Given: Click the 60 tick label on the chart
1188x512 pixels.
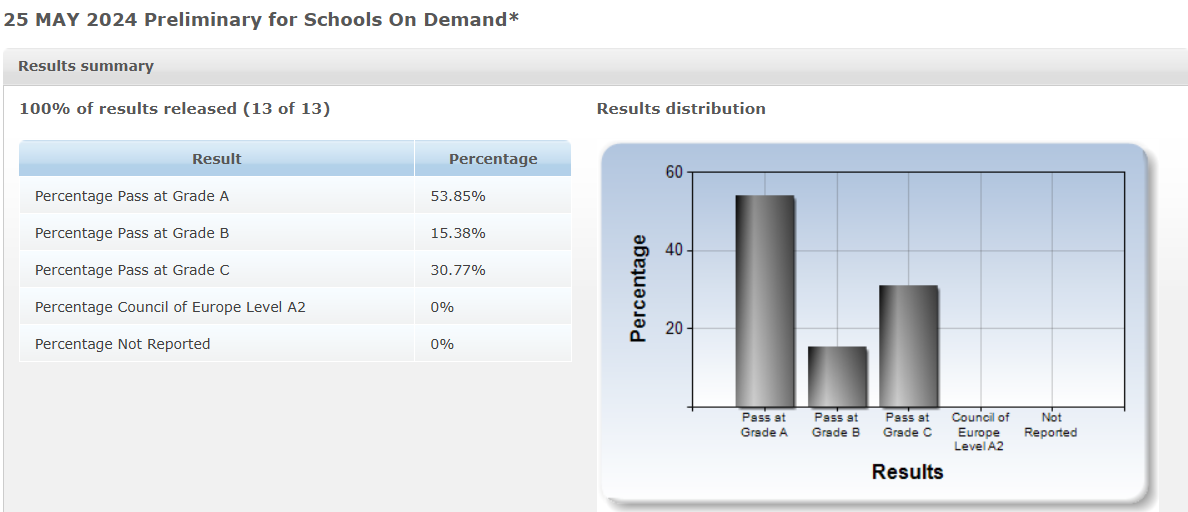Looking at the screenshot, I should [675, 172].
